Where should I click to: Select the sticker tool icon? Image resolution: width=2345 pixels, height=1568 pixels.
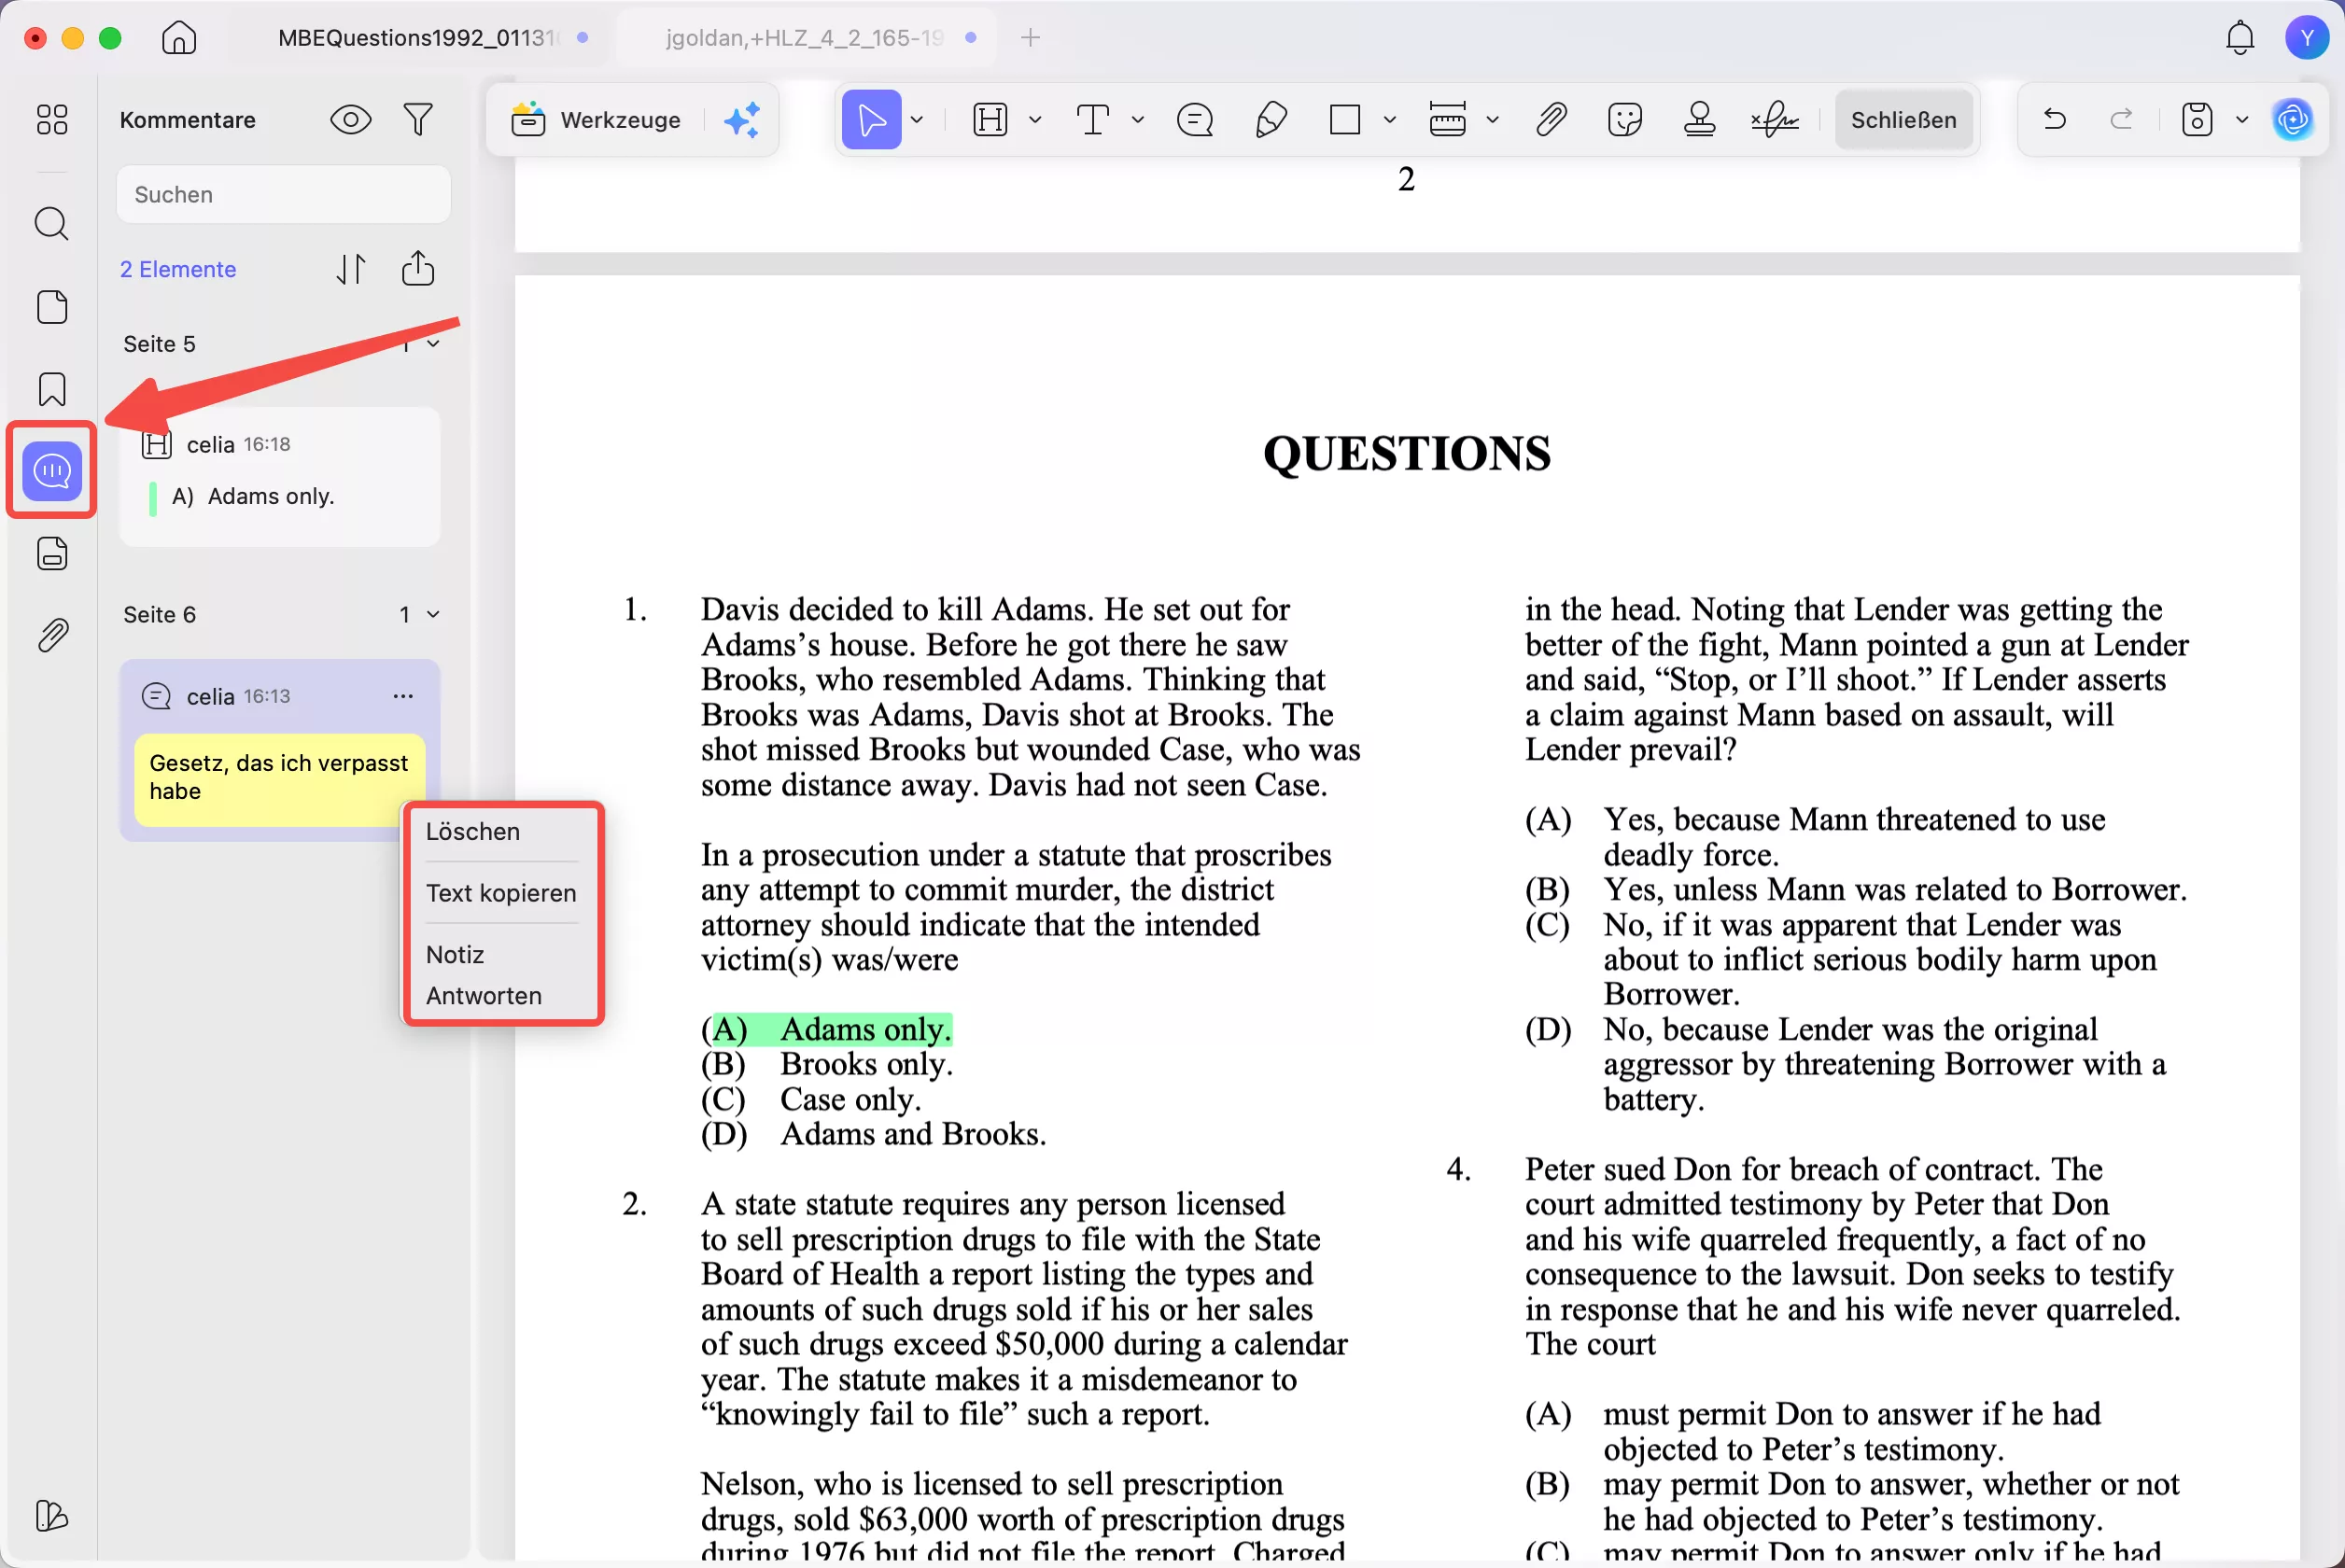pos(1625,120)
